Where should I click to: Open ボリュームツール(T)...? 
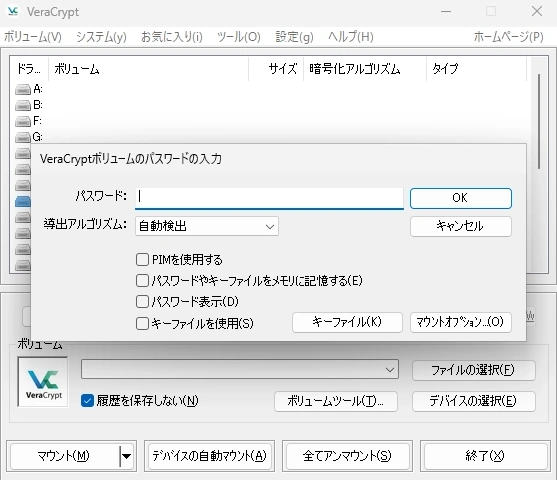[x=336, y=401]
